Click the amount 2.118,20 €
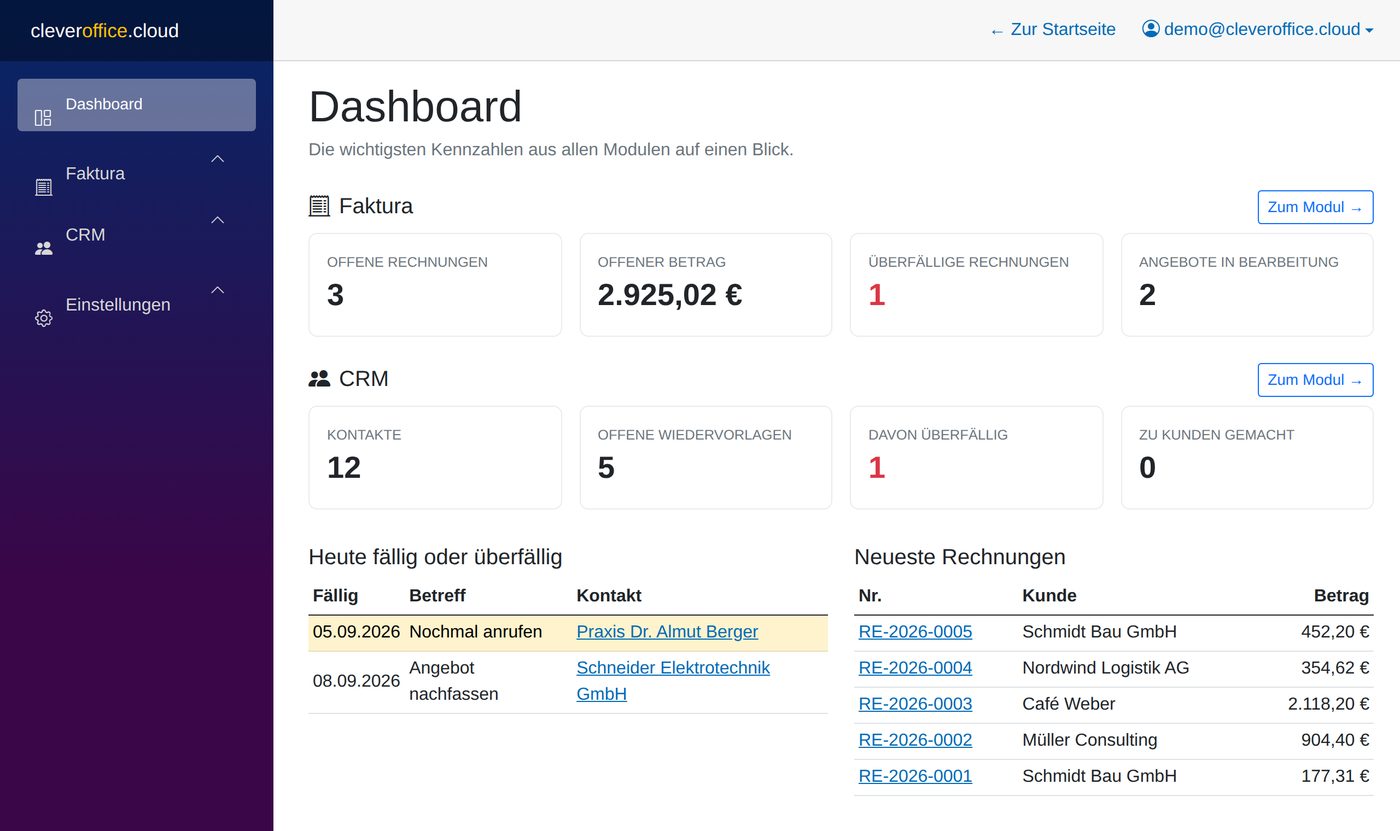 (x=1328, y=704)
